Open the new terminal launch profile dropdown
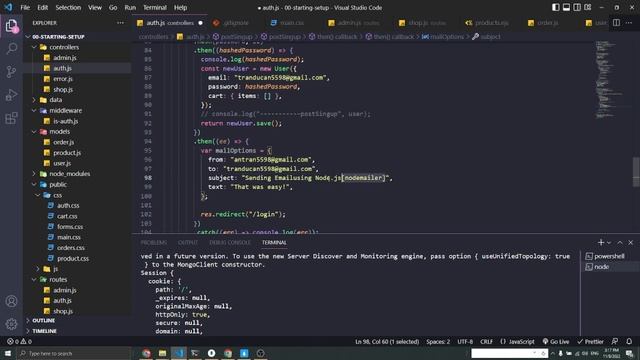 (609, 242)
